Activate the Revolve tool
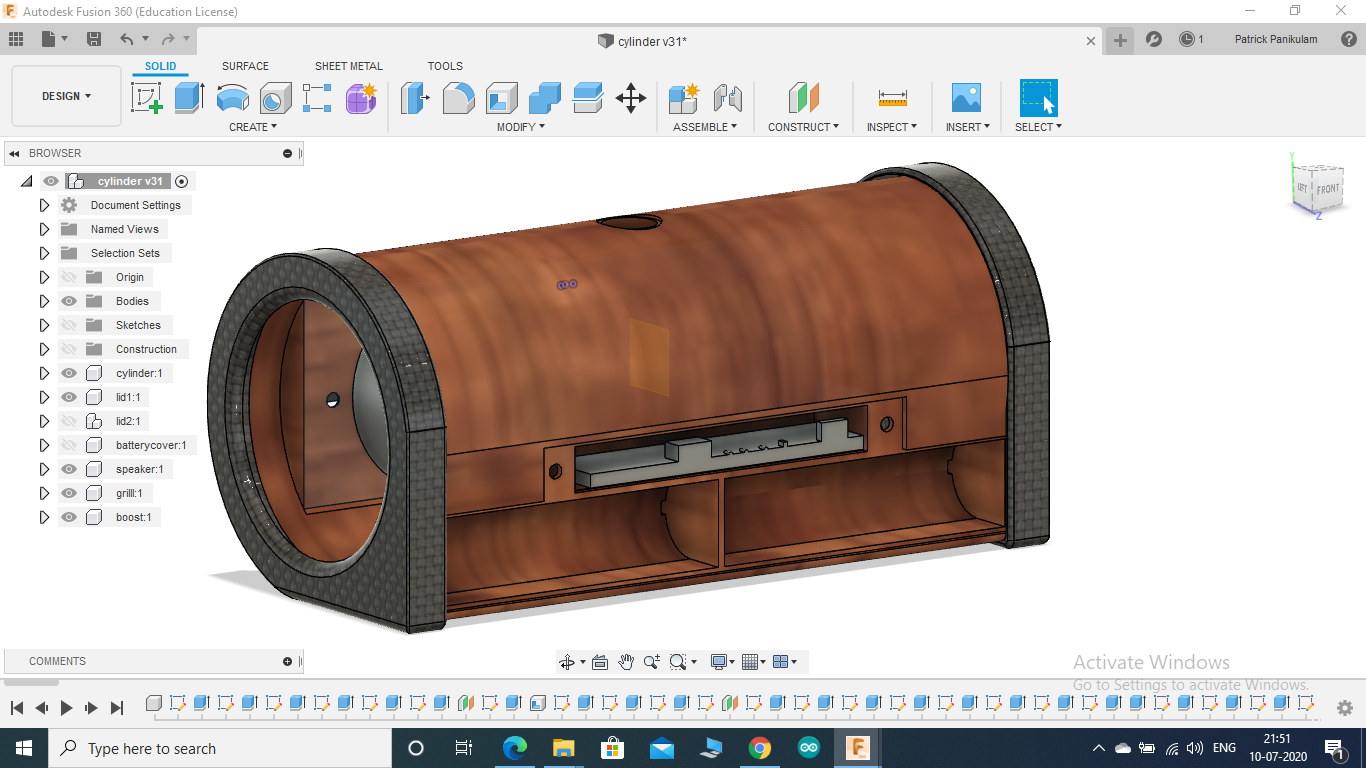Image resolution: width=1366 pixels, height=768 pixels. [233, 98]
